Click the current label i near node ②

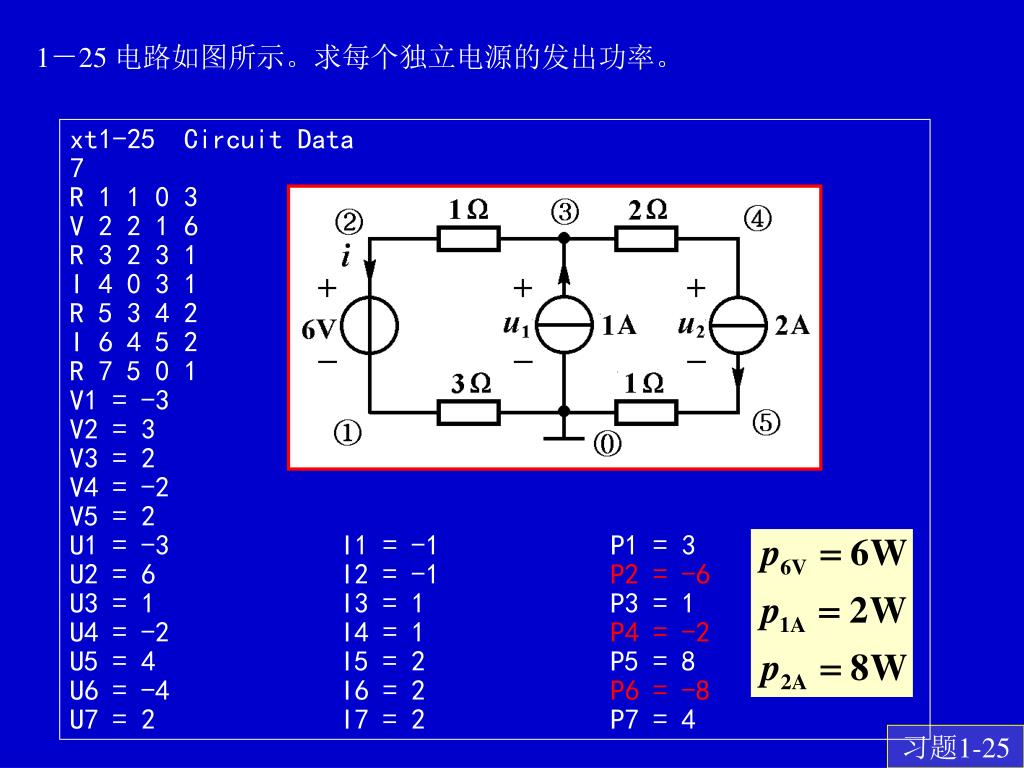coord(345,257)
